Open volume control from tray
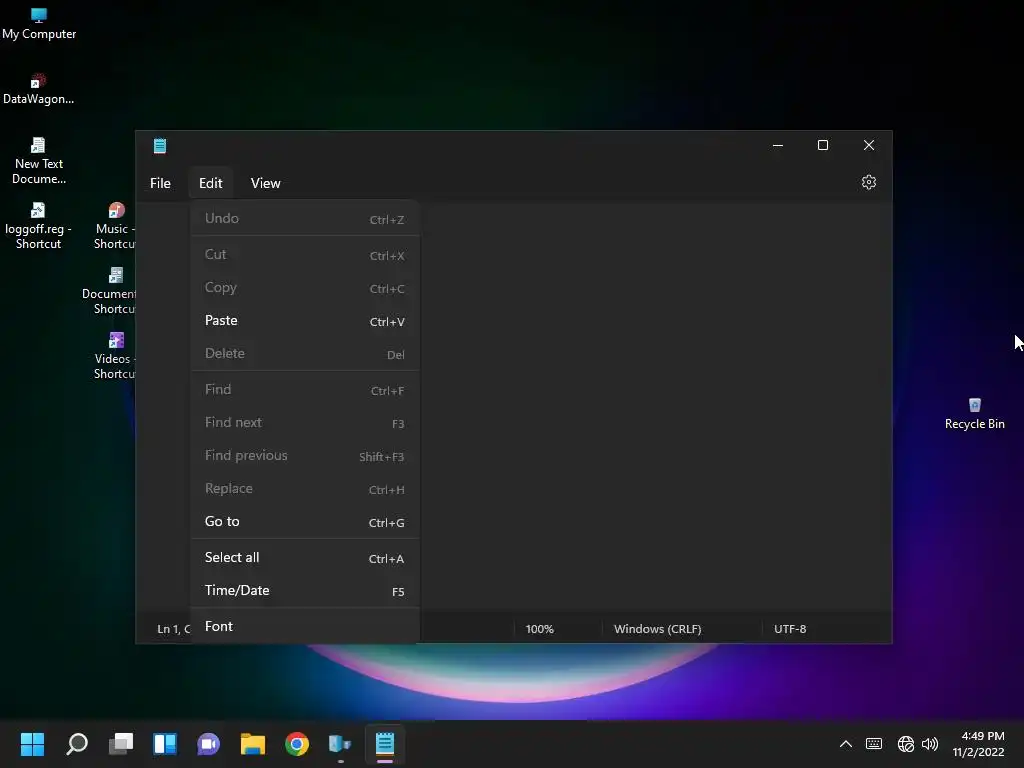 (929, 744)
